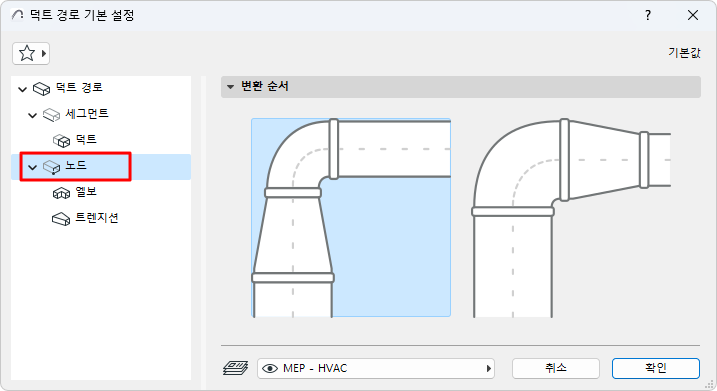Image resolution: width=717 pixels, height=391 pixels.
Task: Select the 세그먼트 tree label
Action: point(87,113)
